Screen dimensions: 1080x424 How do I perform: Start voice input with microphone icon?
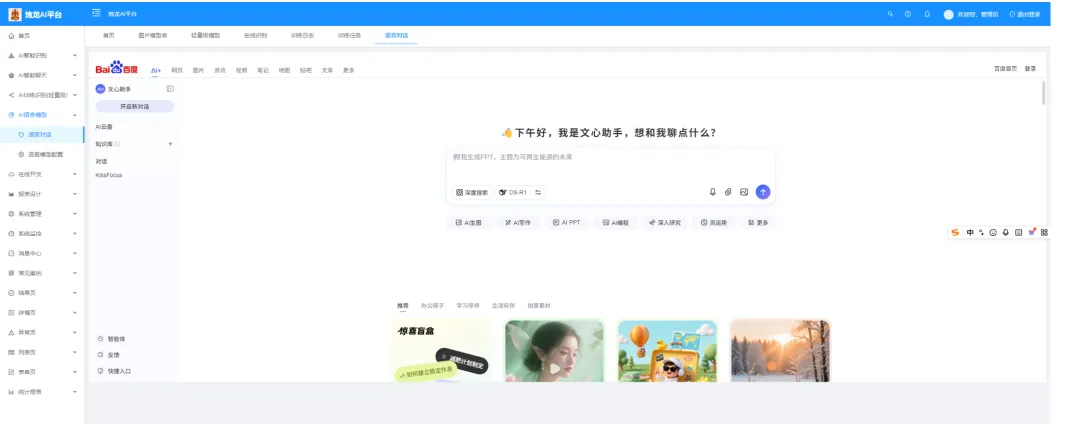[713, 192]
